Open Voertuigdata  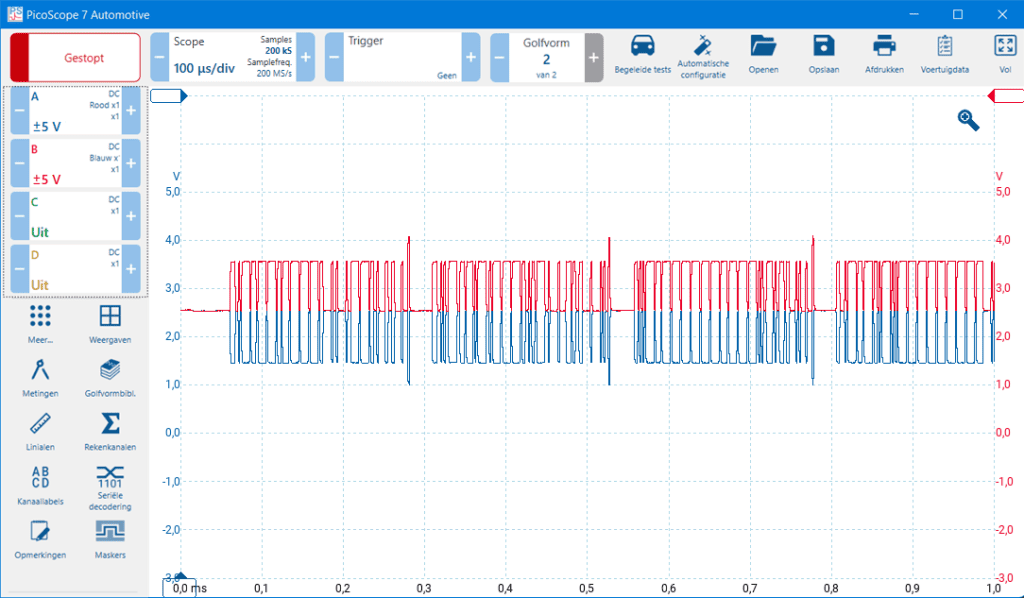click(942, 55)
